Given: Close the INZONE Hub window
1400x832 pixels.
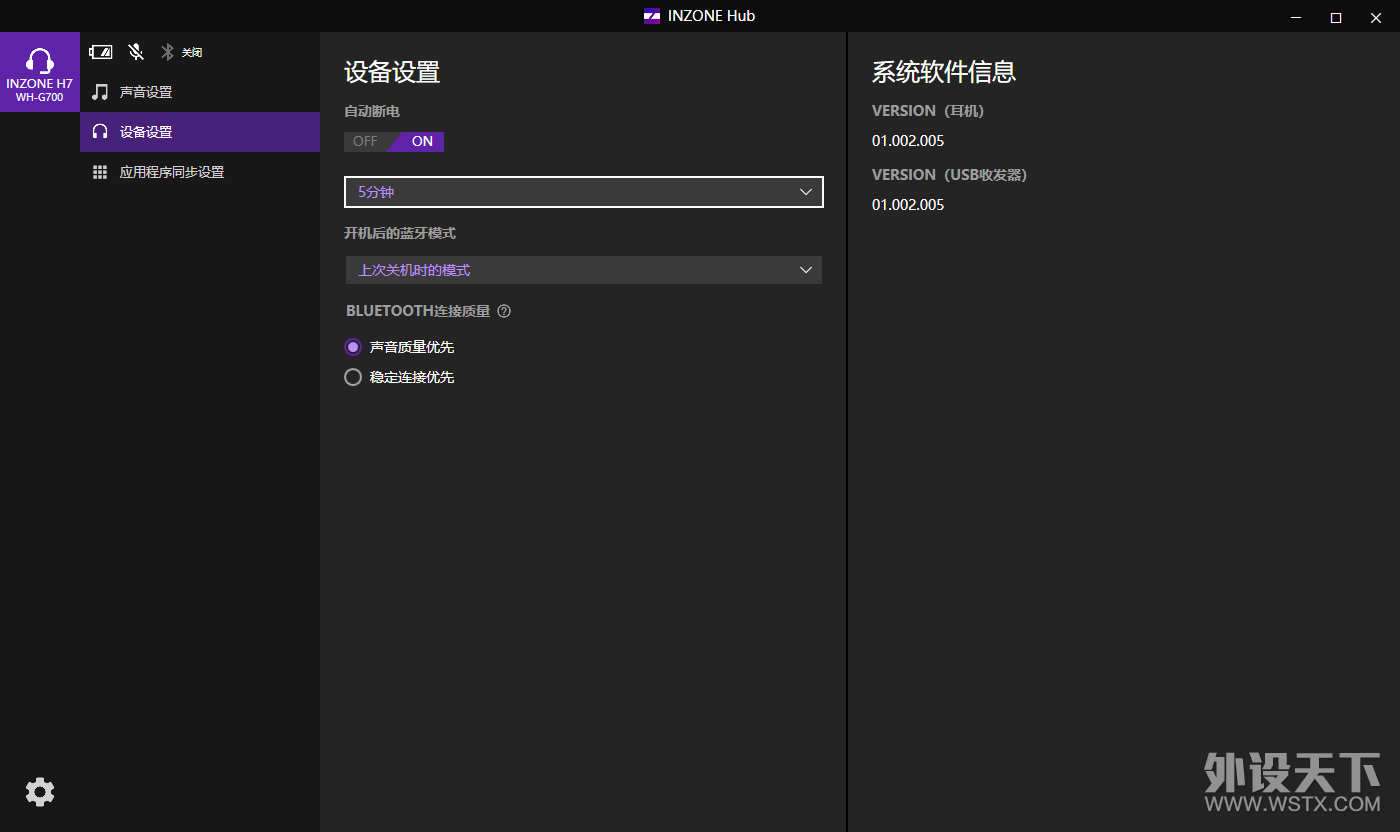Looking at the screenshot, I should coord(1376,16).
